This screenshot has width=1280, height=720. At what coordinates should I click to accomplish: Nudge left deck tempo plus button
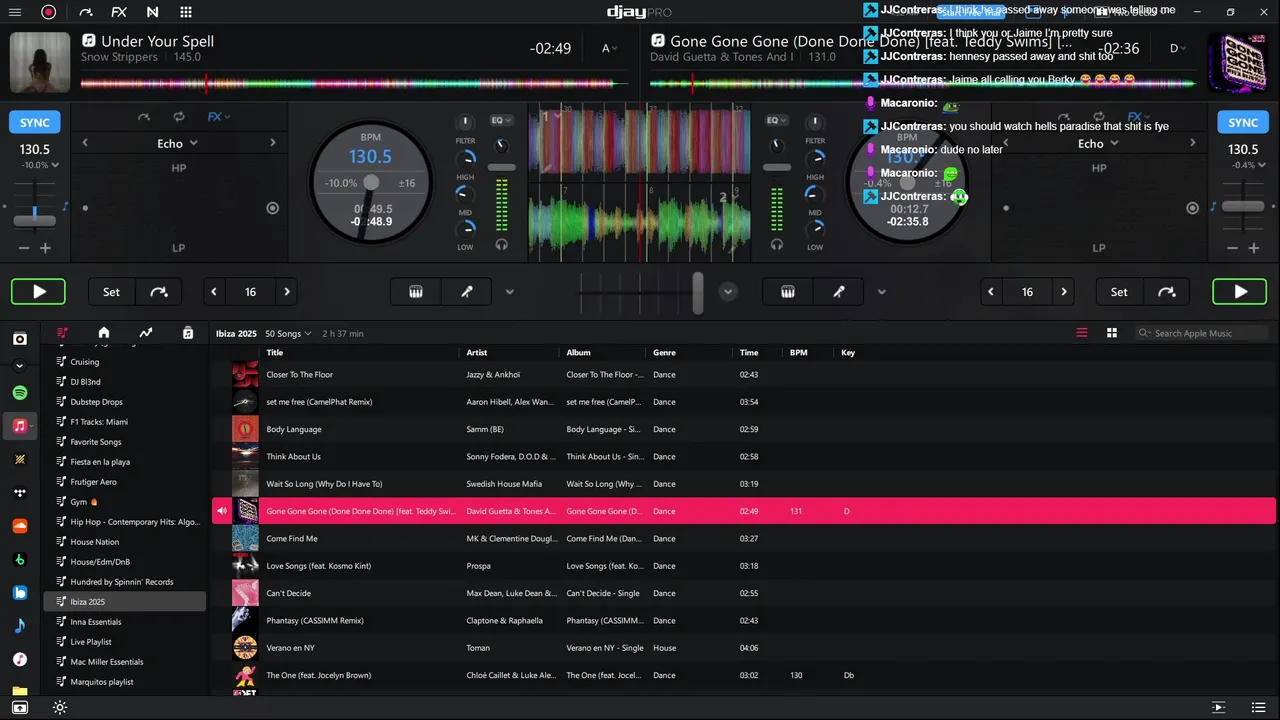click(45, 248)
